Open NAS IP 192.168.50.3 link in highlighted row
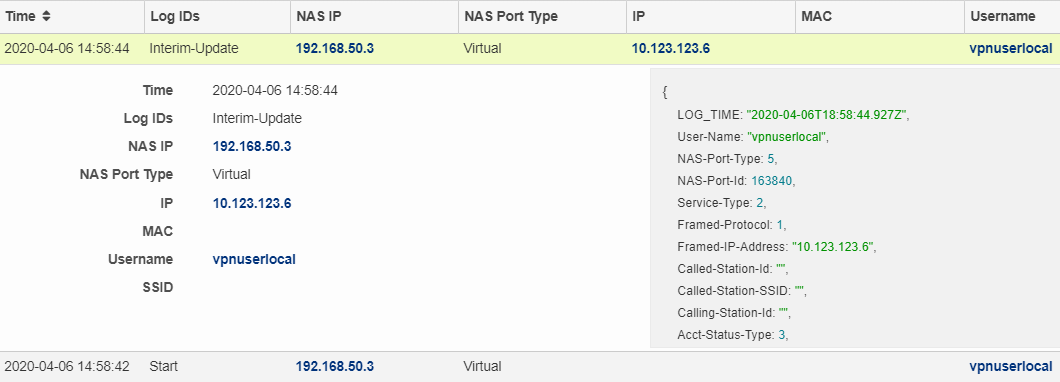 click(335, 49)
